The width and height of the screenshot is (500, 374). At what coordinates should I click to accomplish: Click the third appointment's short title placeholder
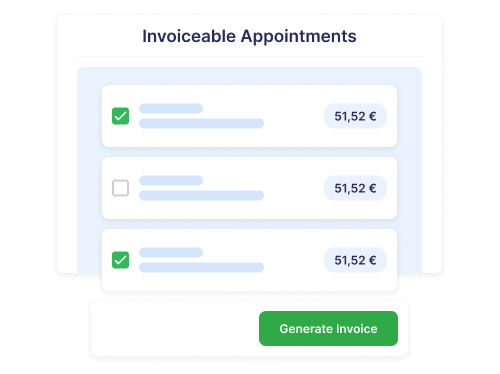point(171,252)
